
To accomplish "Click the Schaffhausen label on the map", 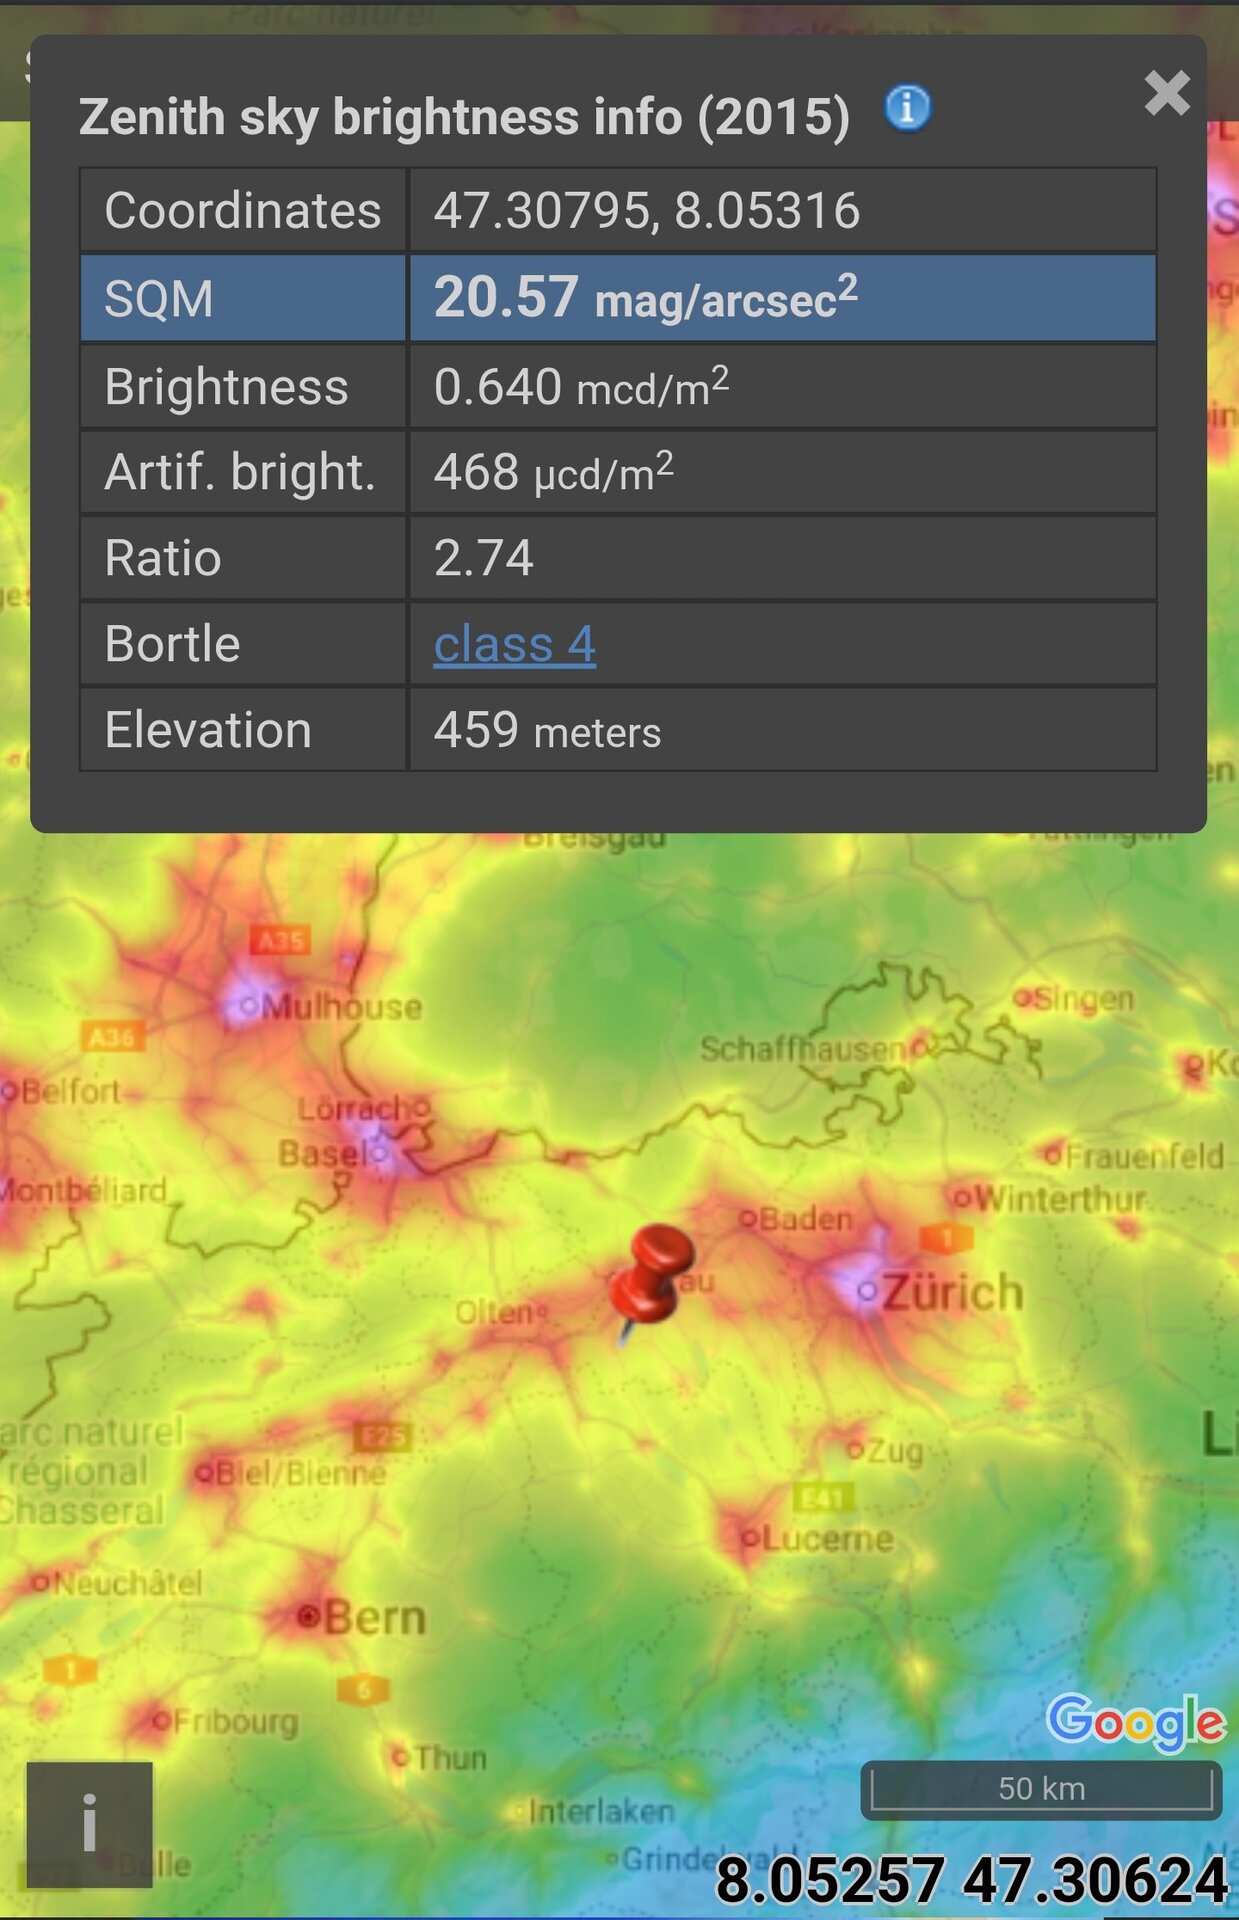I will point(803,1050).
